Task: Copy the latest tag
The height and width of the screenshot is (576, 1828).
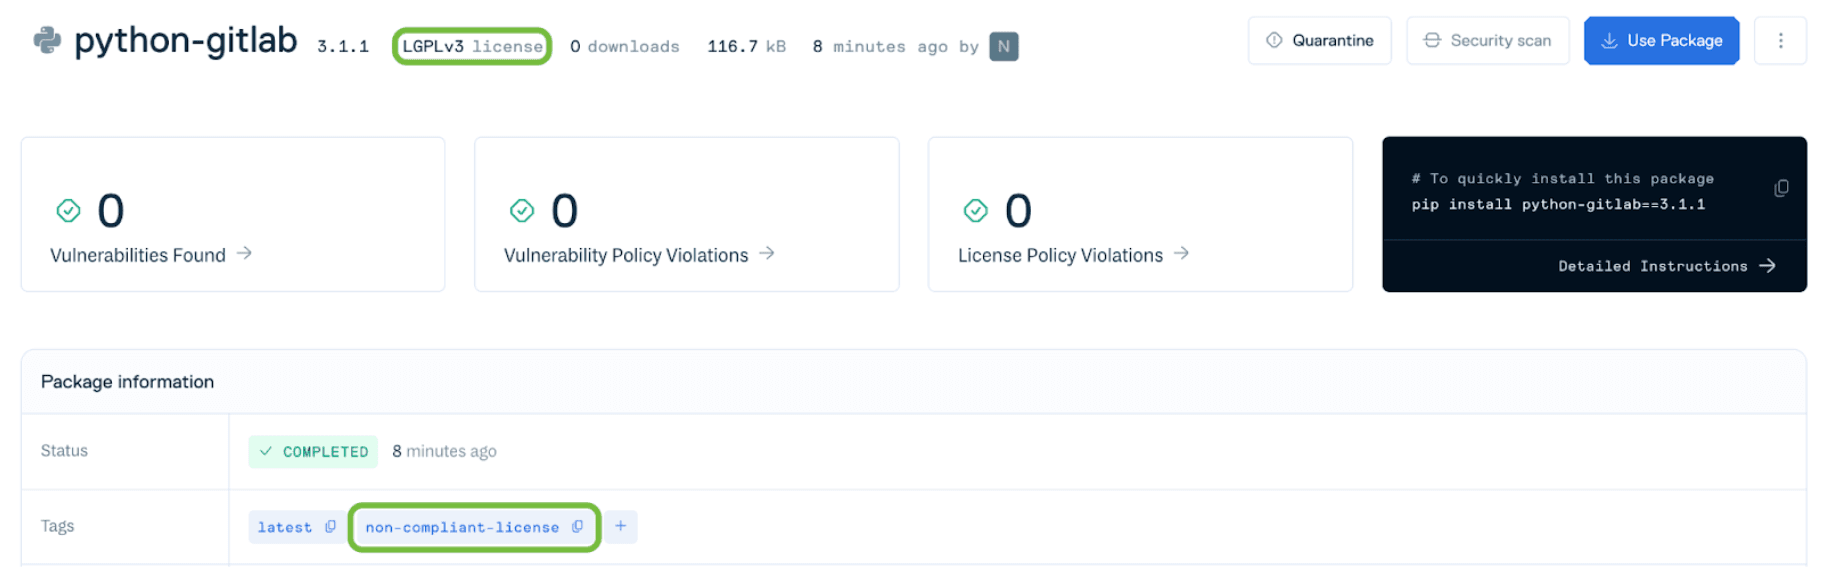Action: tap(330, 527)
